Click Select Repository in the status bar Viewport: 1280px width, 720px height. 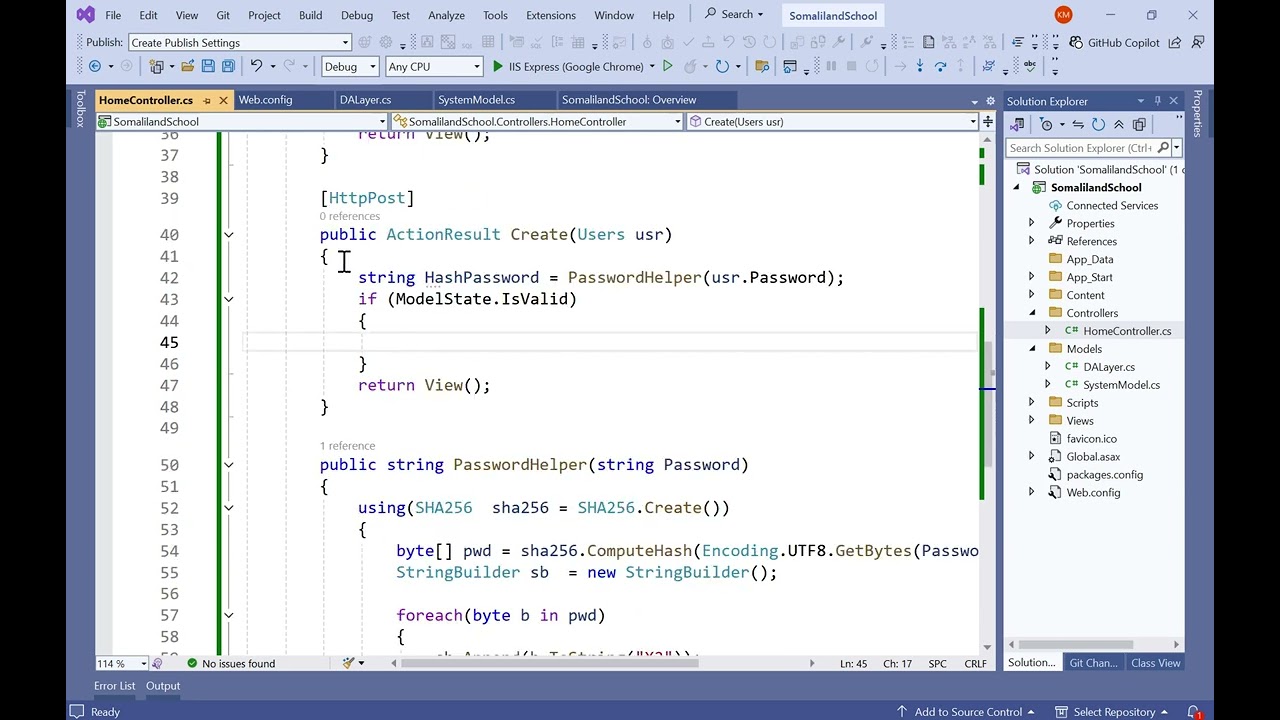pos(1112,712)
